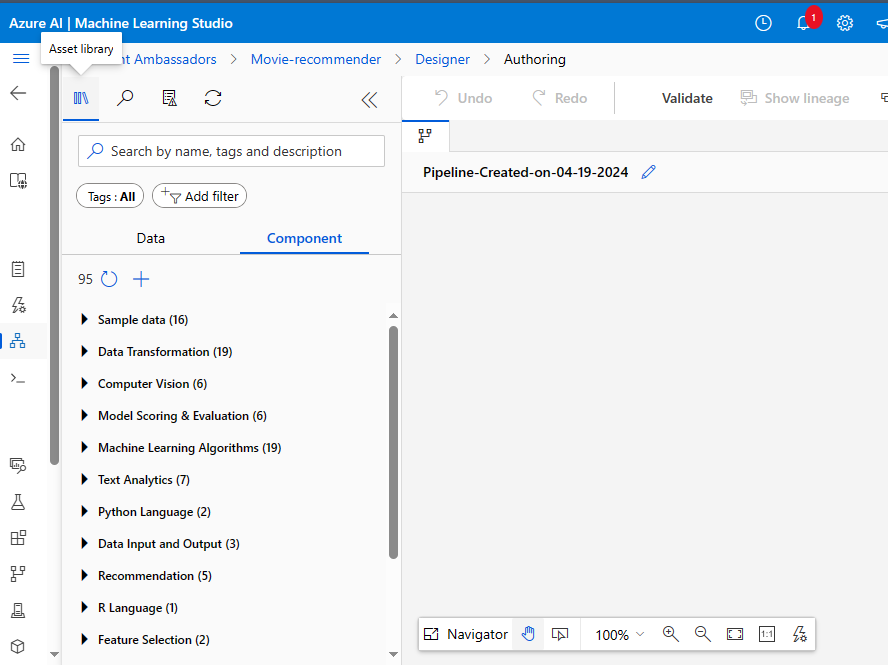Click the Validate button

coord(687,99)
